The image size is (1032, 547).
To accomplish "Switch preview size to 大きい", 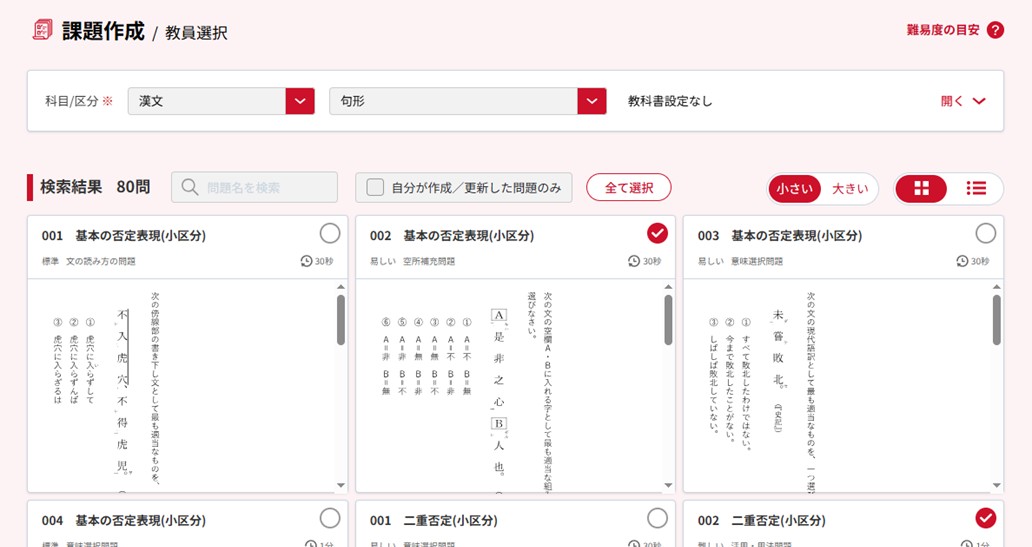I will (x=850, y=189).
